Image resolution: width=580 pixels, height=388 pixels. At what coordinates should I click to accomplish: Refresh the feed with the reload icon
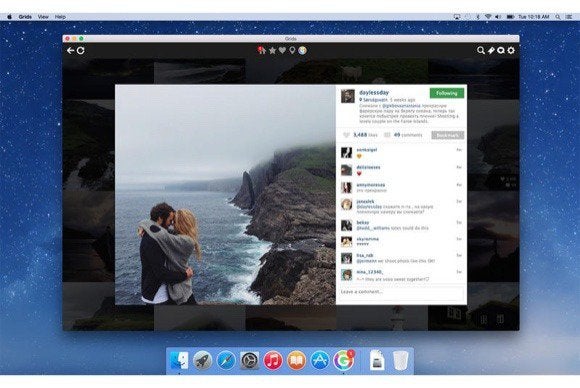(80, 50)
